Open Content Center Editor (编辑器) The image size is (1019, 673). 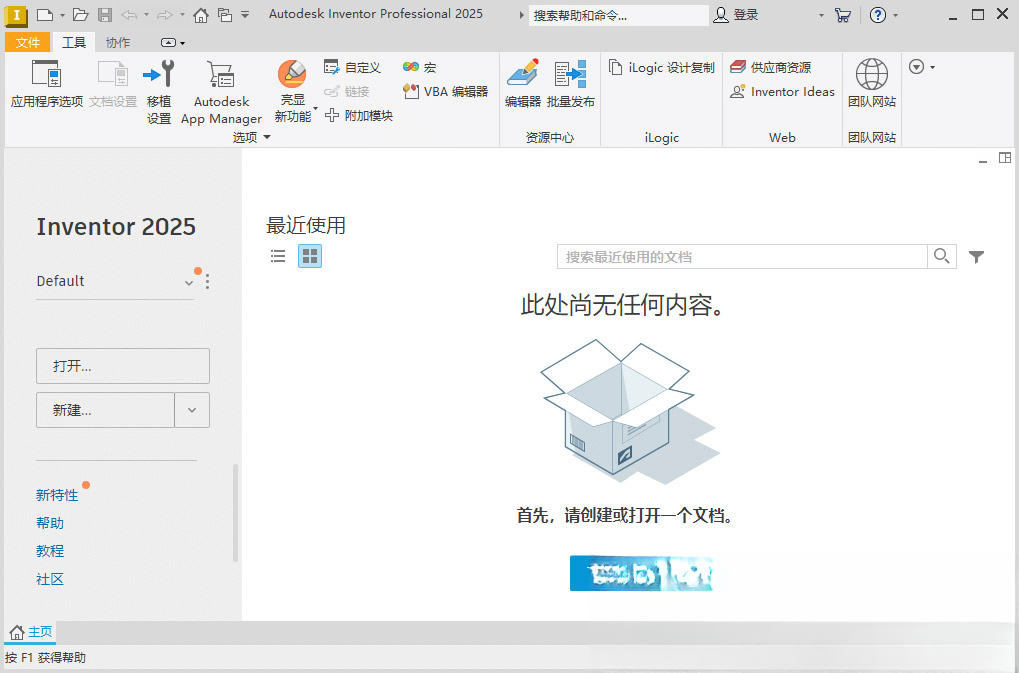(522, 83)
